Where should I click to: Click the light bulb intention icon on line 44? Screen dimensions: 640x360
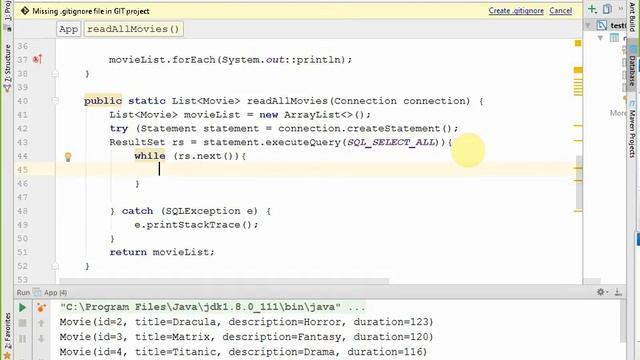[x=68, y=157]
